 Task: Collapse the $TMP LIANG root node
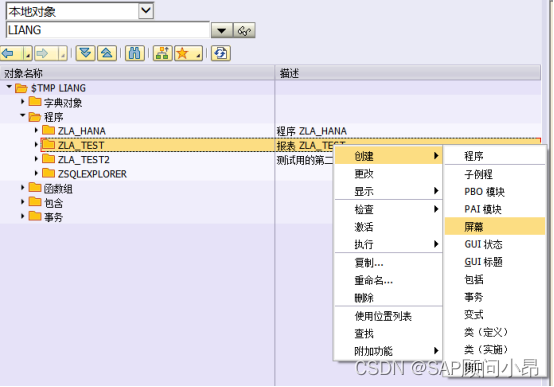[9, 87]
